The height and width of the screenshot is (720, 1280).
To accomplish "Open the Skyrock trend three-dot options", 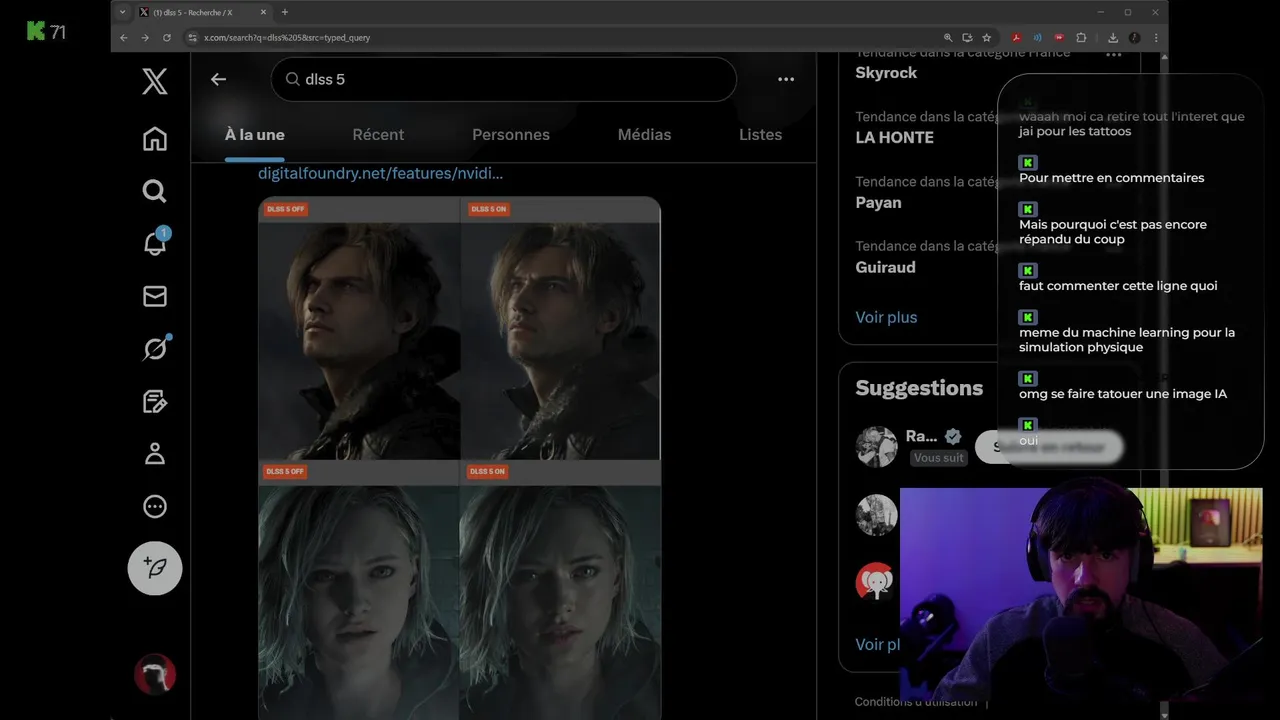I will pos(1113,54).
